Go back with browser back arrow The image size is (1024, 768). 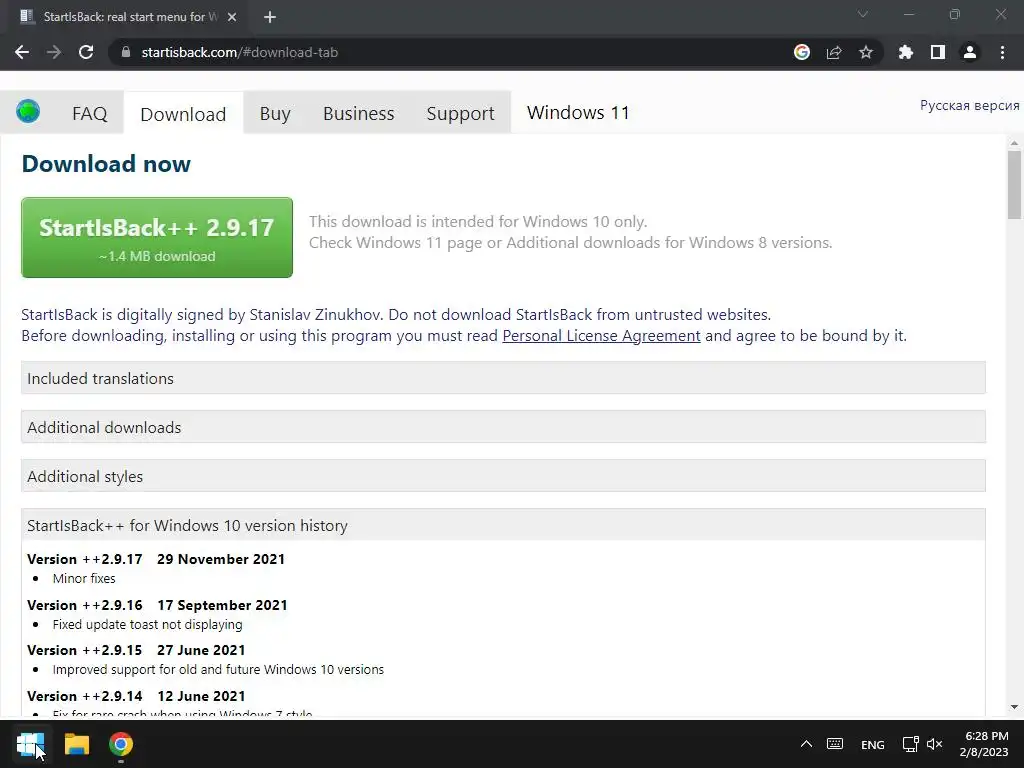(22, 52)
